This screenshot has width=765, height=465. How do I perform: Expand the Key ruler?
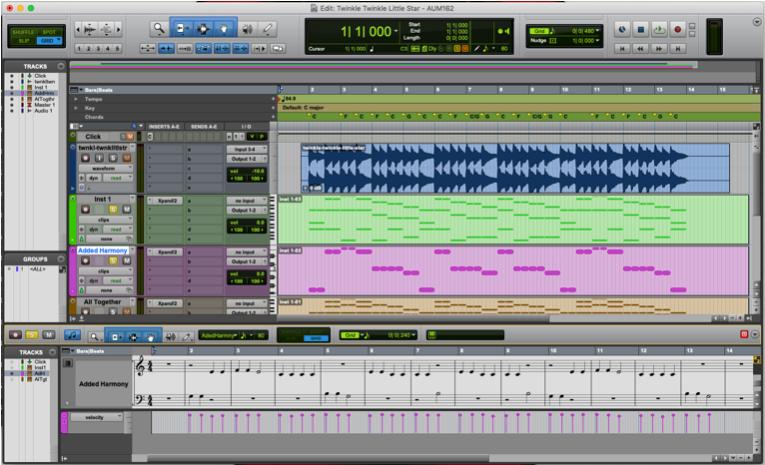point(76,108)
